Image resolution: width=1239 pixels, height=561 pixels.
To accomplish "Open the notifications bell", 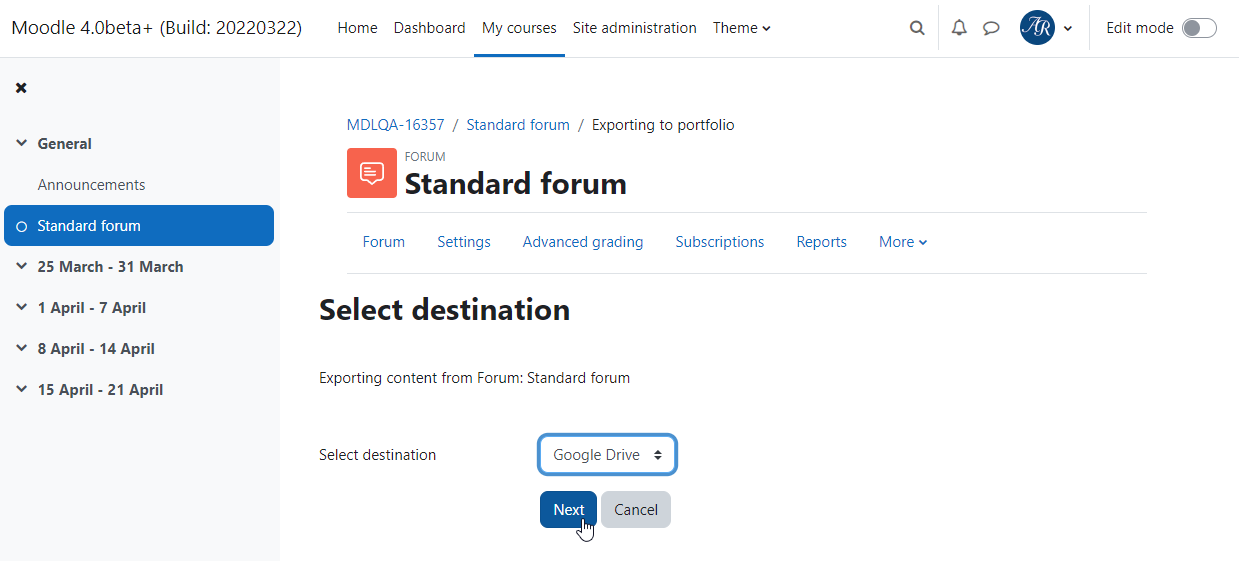I will tap(959, 28).
